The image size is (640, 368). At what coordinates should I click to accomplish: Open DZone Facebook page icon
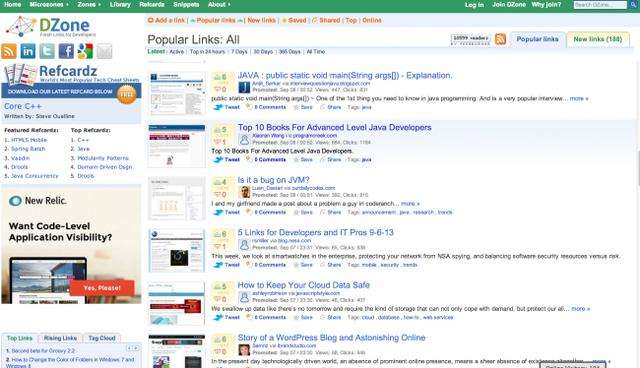[66, 51]
